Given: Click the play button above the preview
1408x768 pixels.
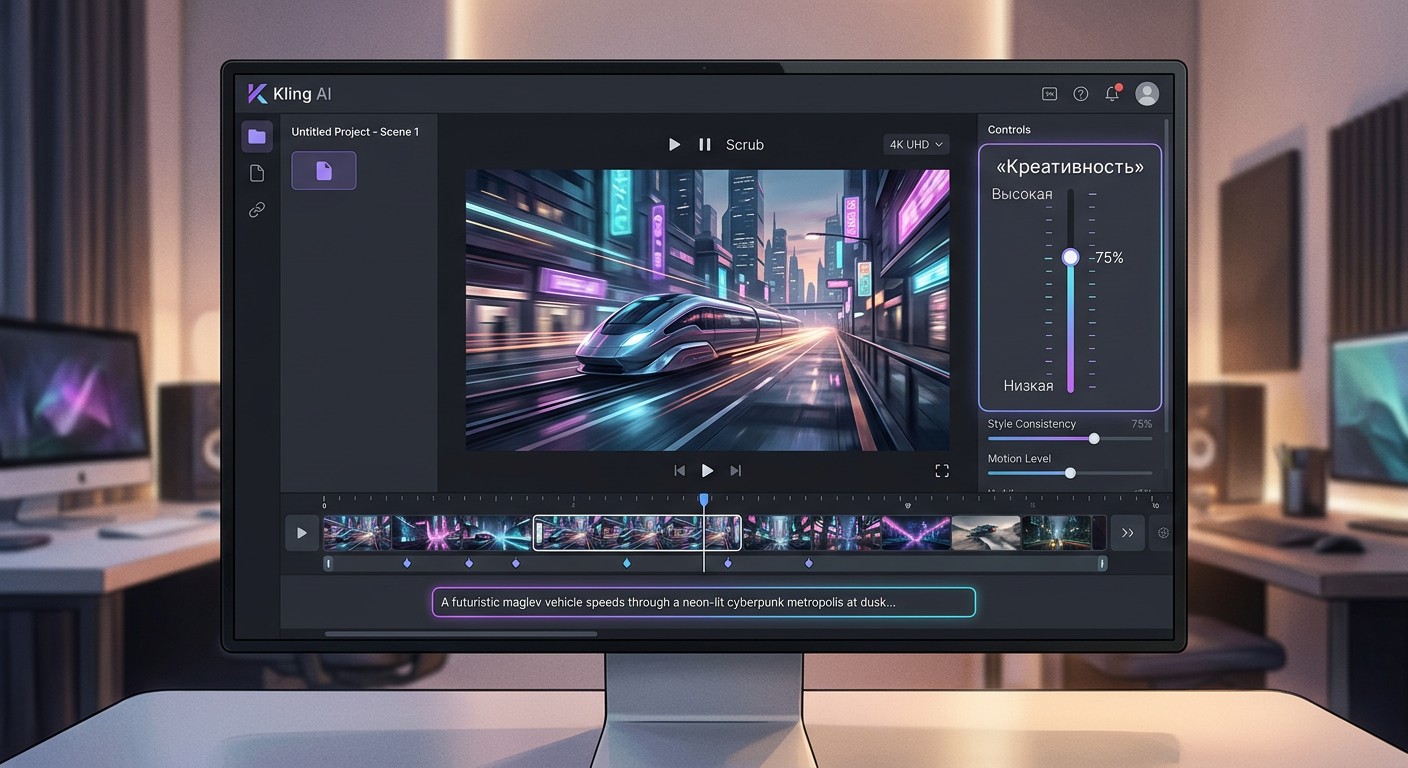Looking at the screenshot, I should click(x=674, y=145).
